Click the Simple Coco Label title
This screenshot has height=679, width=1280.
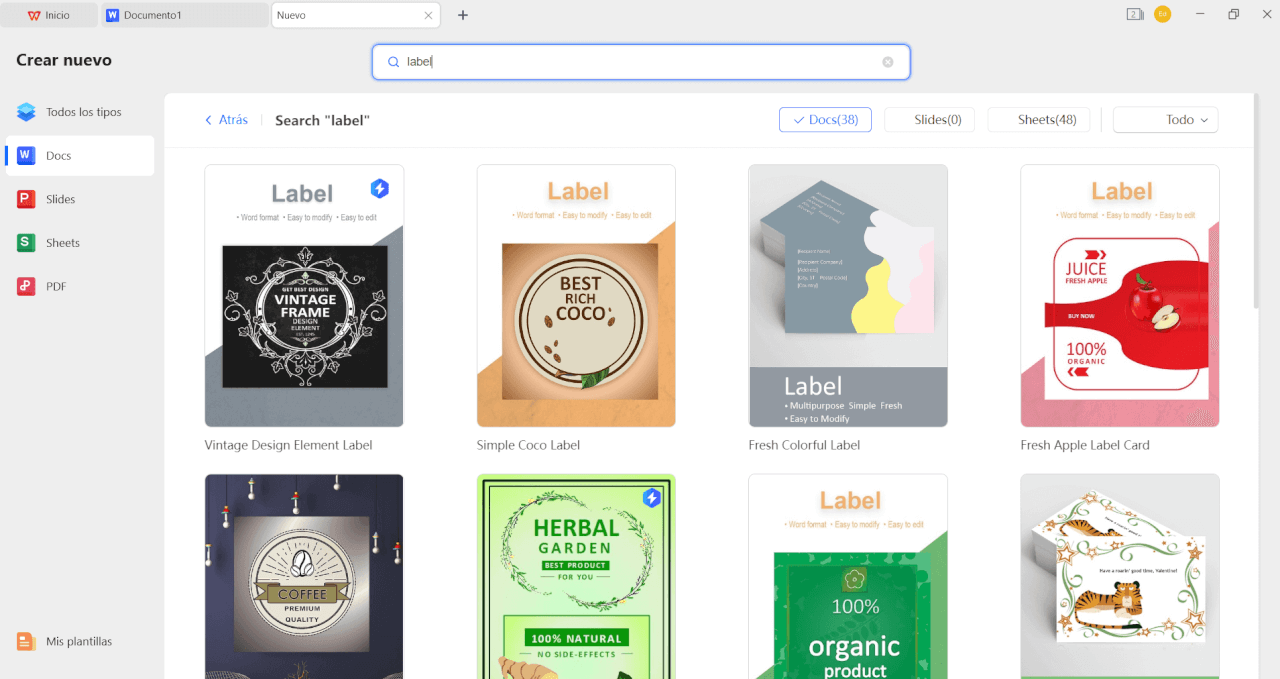pyautogui.click(x=528, y=445)
